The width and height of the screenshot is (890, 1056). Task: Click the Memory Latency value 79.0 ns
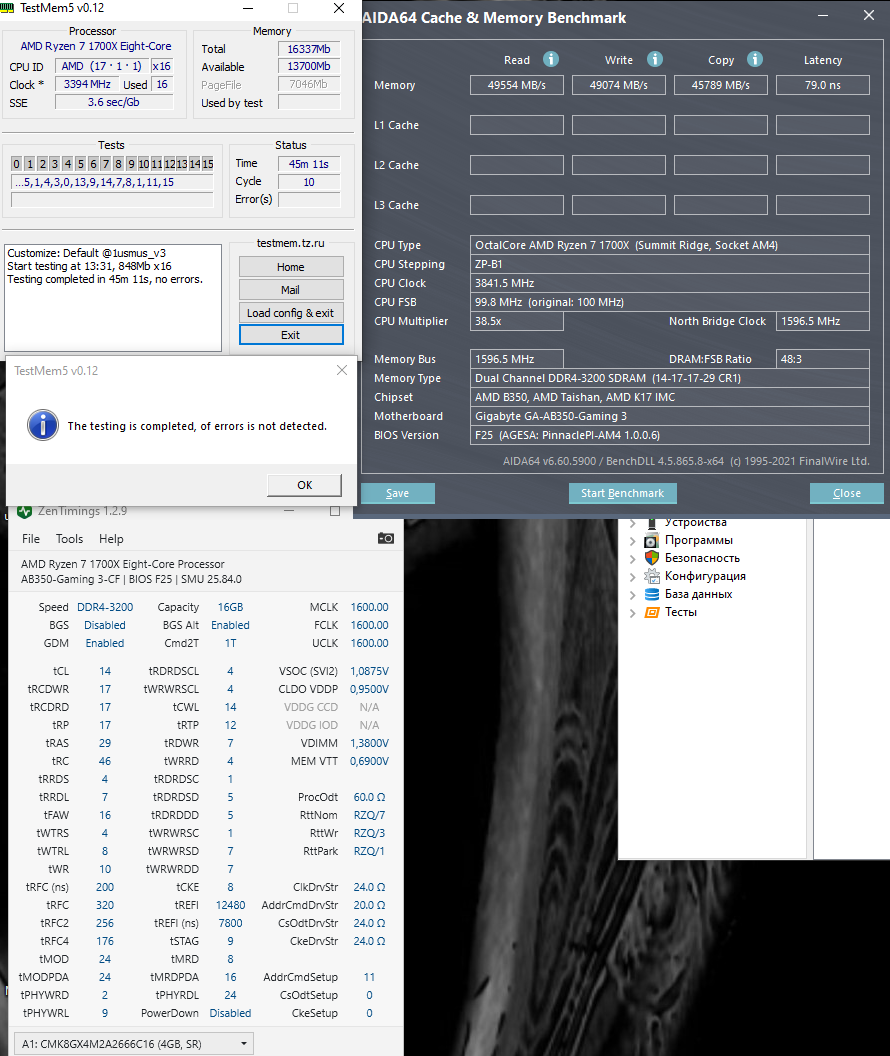pos(823,85)
